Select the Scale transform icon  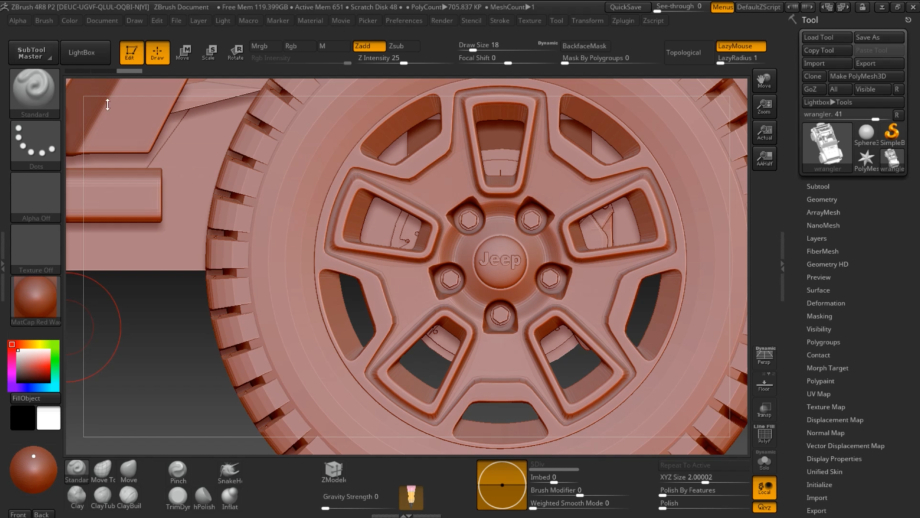[209, 52]
